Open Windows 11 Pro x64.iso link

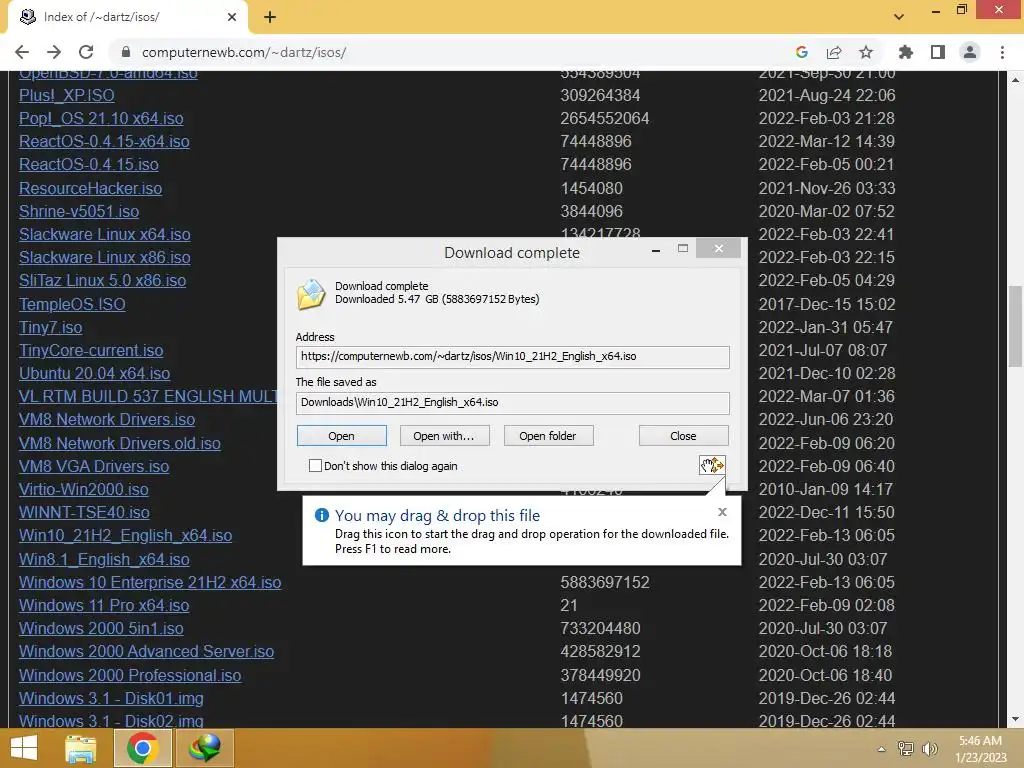point(104,605)
